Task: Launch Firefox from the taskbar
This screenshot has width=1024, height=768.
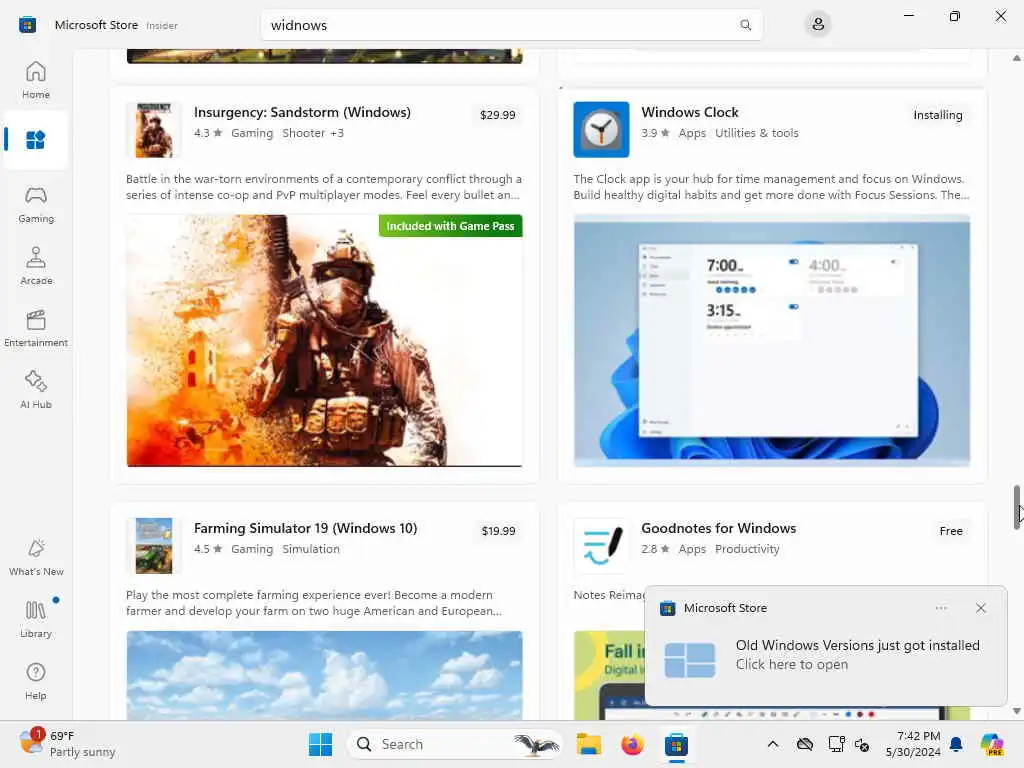Action: (632, 744)
